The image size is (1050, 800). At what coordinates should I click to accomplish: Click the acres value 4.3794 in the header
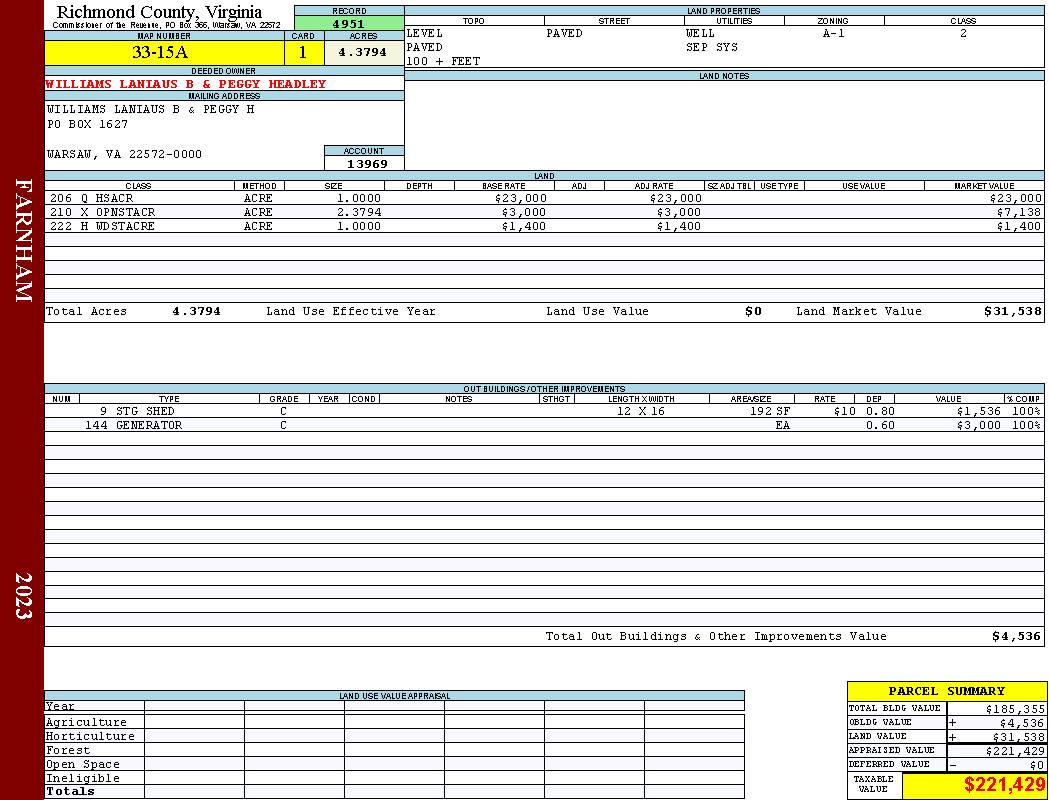362,52
